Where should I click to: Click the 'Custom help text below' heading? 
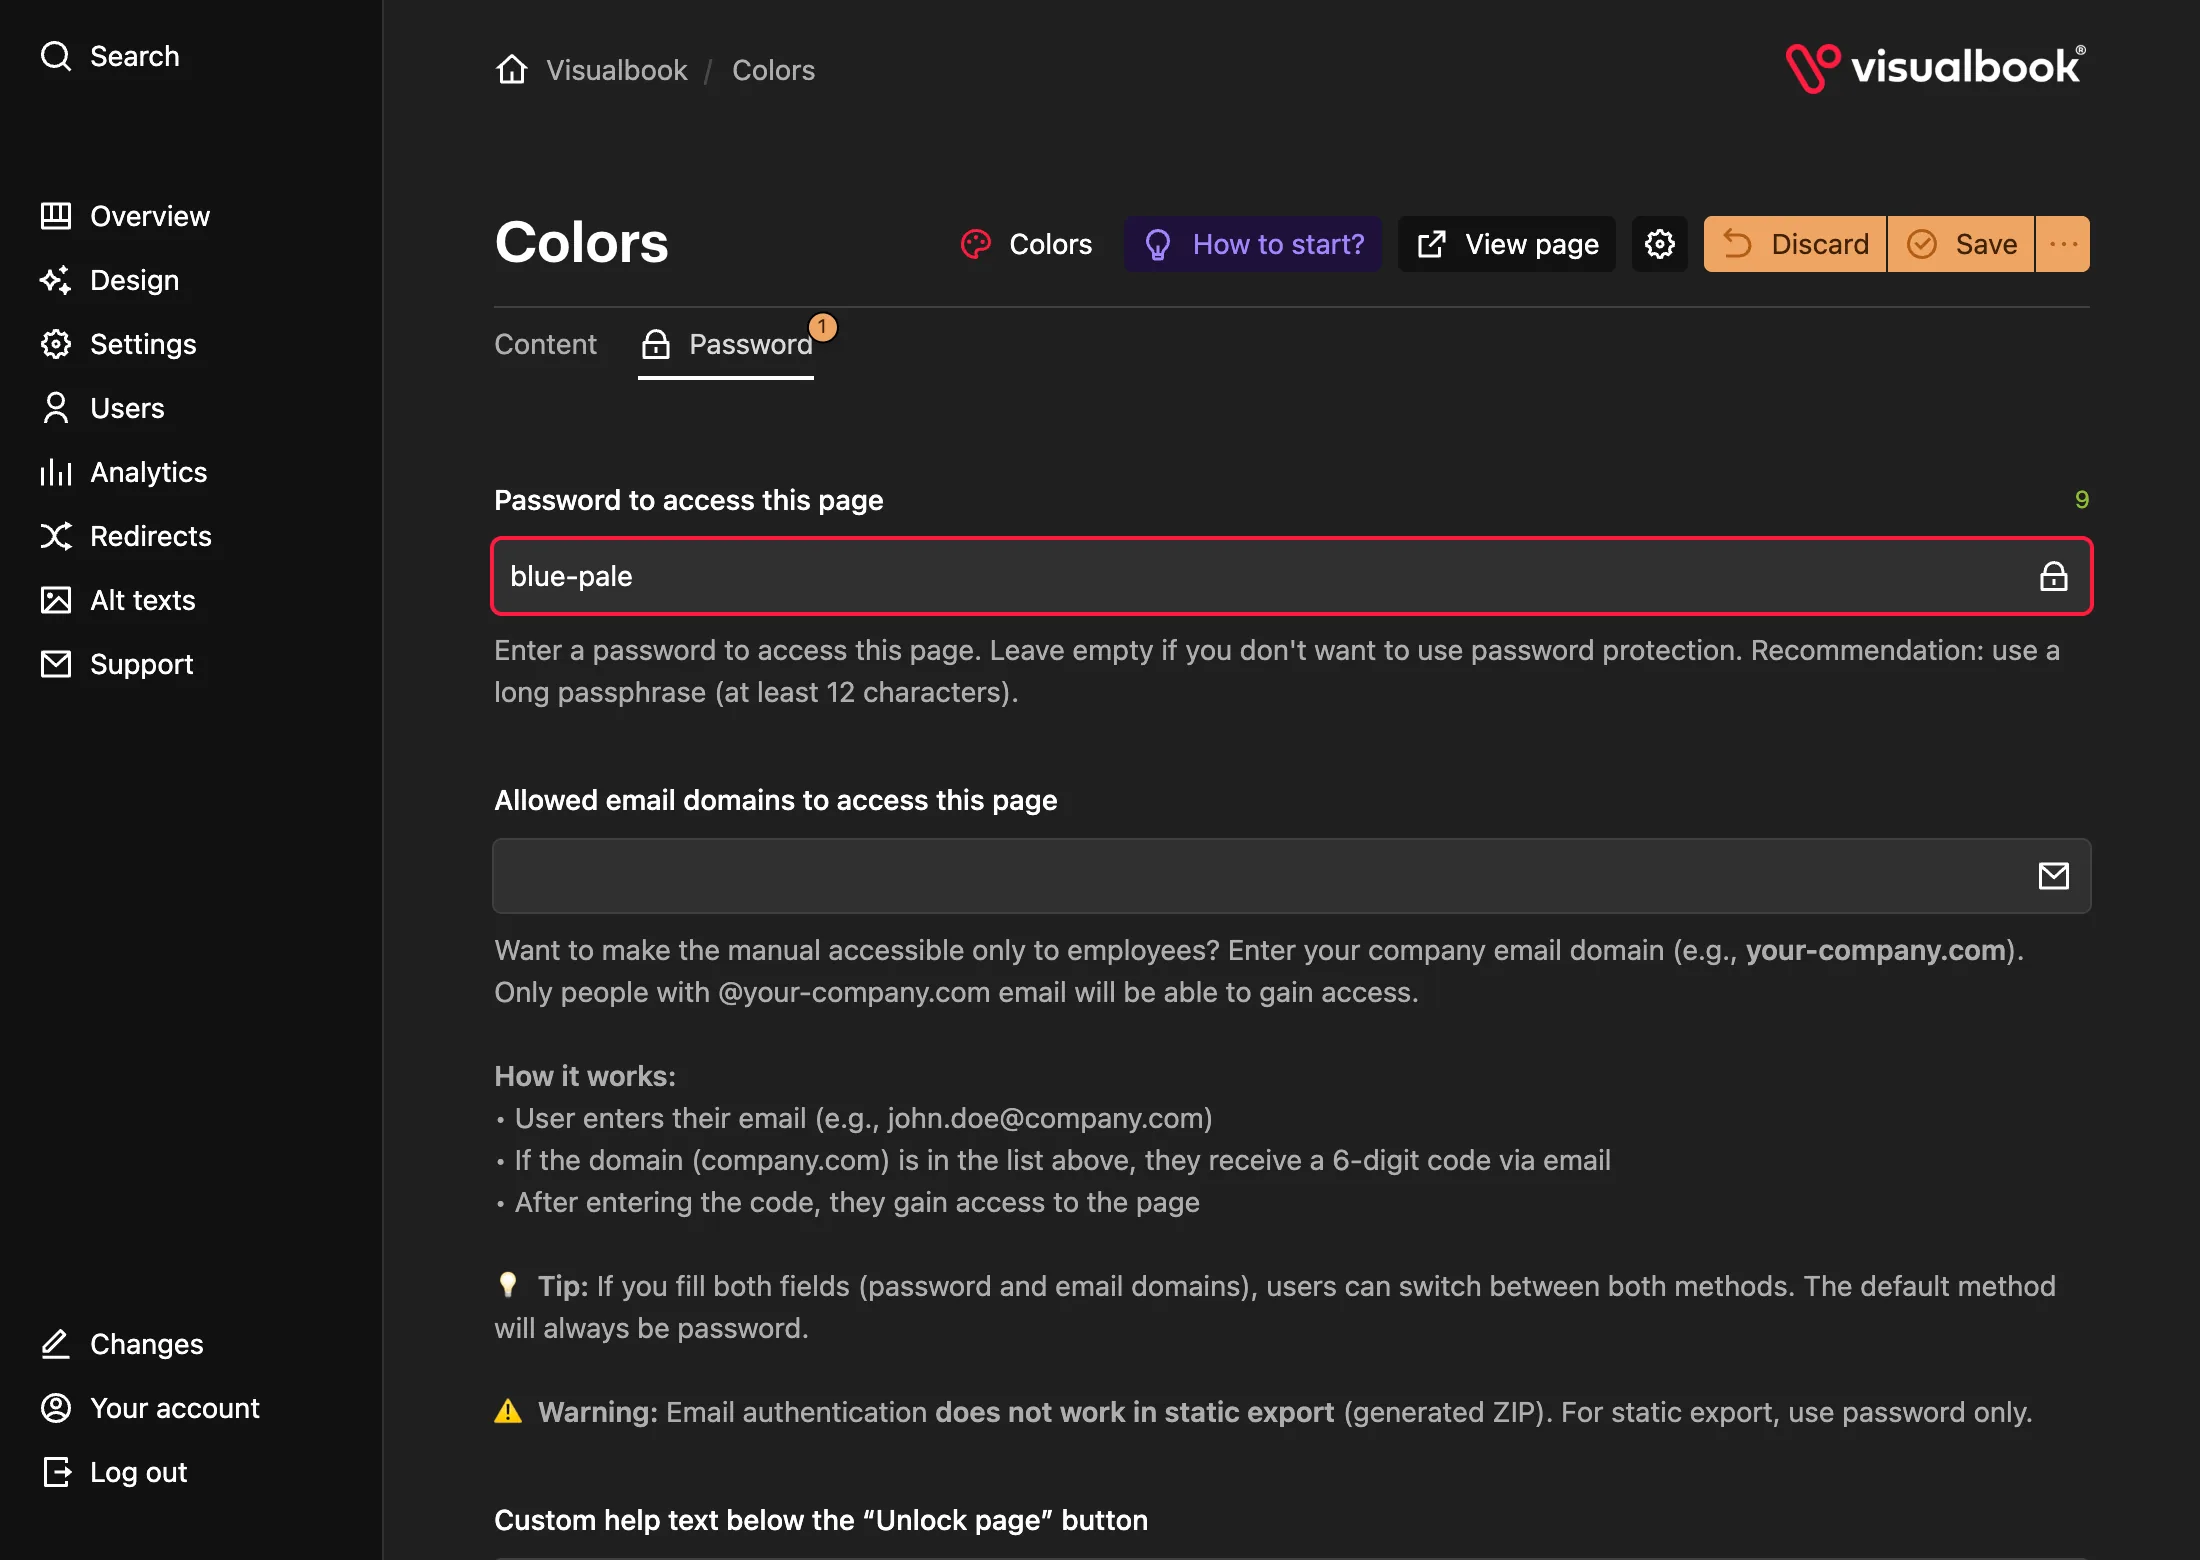(821, 1520)
